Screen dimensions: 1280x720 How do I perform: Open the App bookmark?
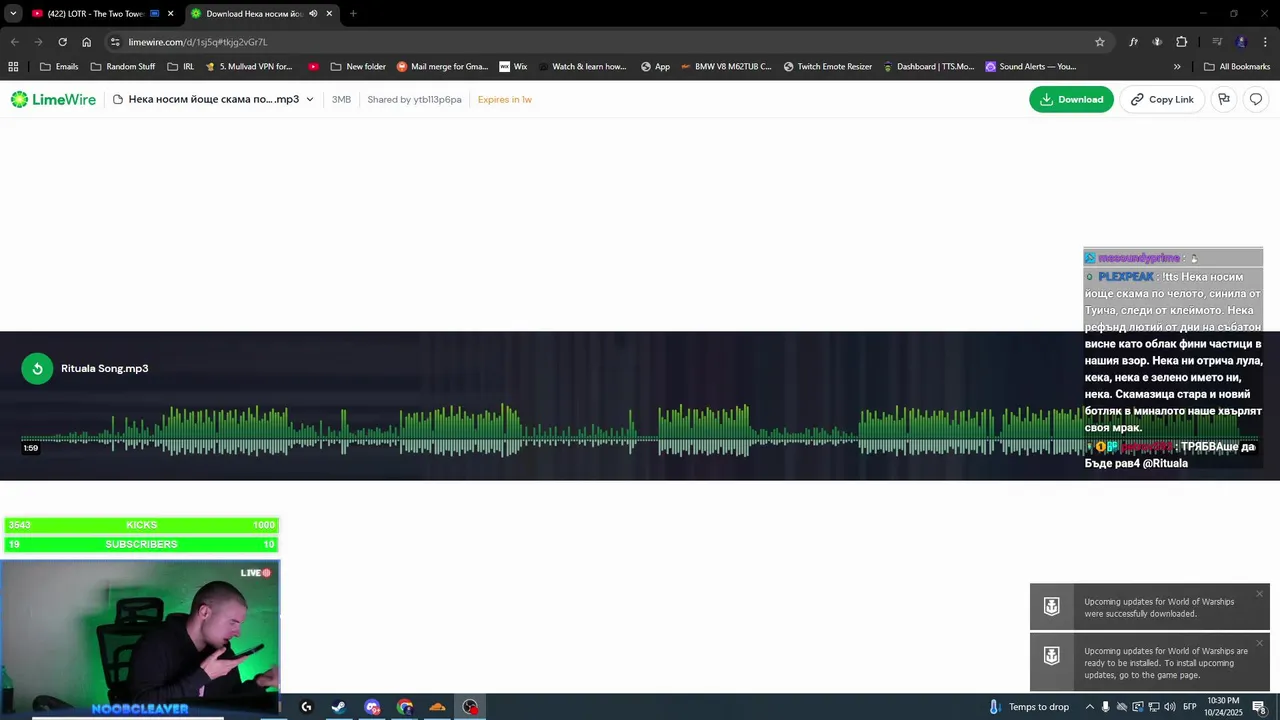(656, 67)
